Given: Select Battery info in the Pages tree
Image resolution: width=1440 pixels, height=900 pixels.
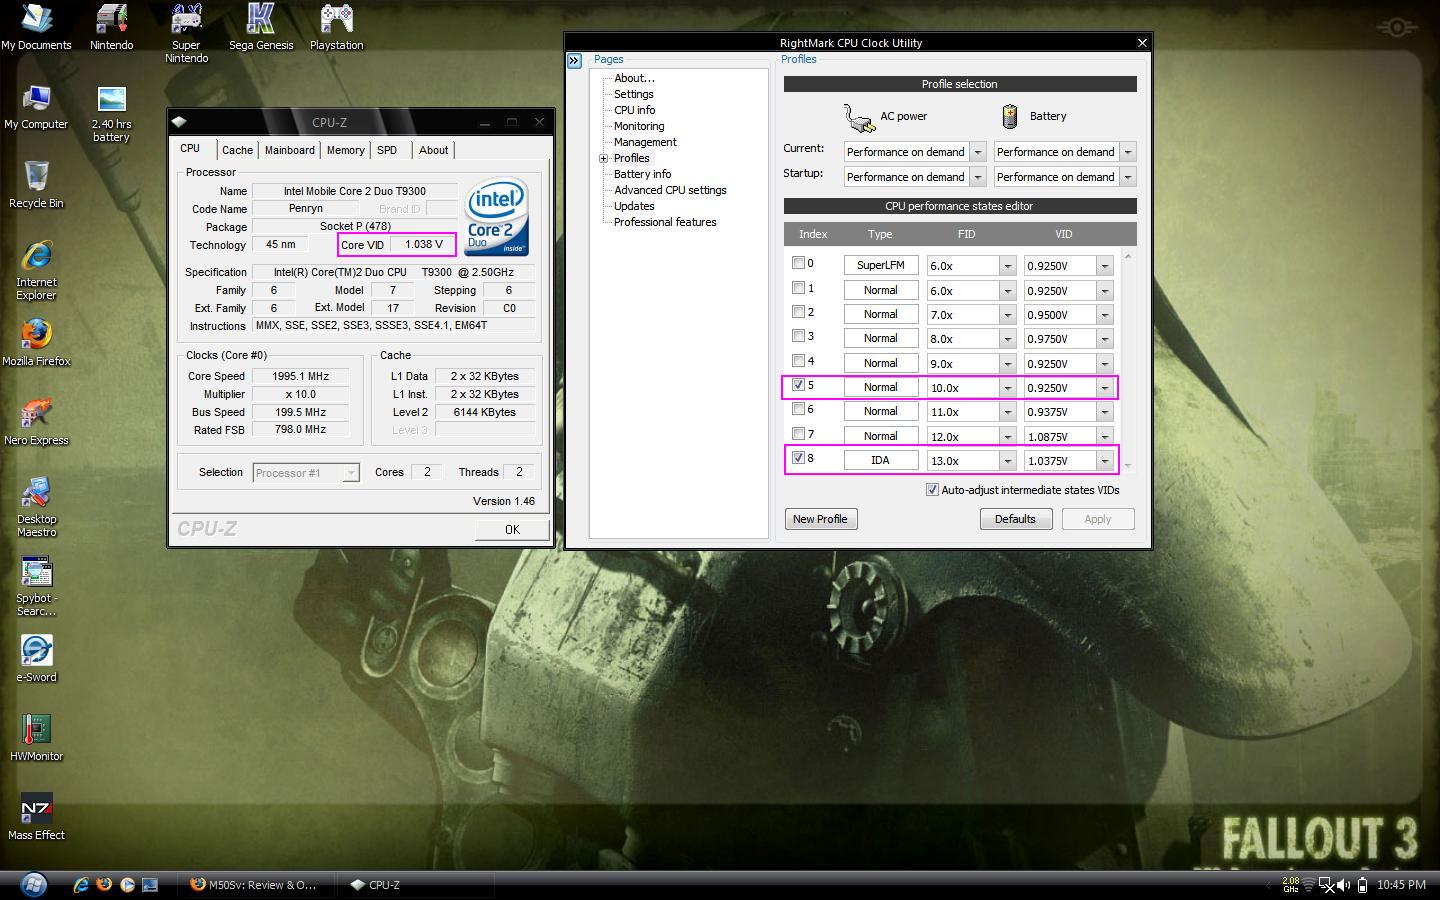Looking at the screenshot, I should point(642,174).
